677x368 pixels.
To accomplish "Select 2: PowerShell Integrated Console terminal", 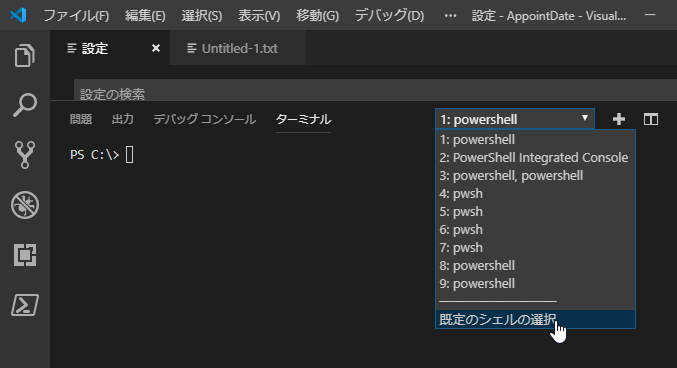I will 535,158.
